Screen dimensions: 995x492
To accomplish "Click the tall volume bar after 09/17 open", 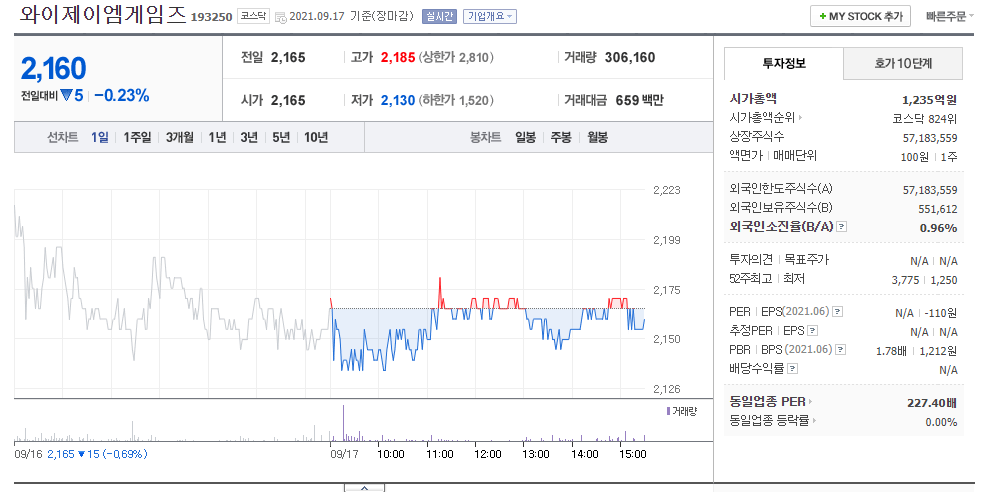I will point(343,422).
